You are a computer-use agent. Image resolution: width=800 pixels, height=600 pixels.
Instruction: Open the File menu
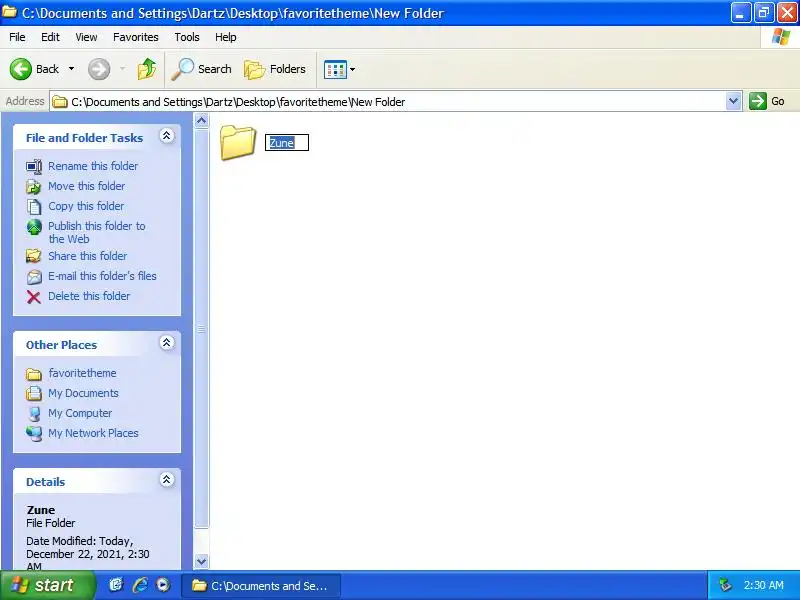17,37
